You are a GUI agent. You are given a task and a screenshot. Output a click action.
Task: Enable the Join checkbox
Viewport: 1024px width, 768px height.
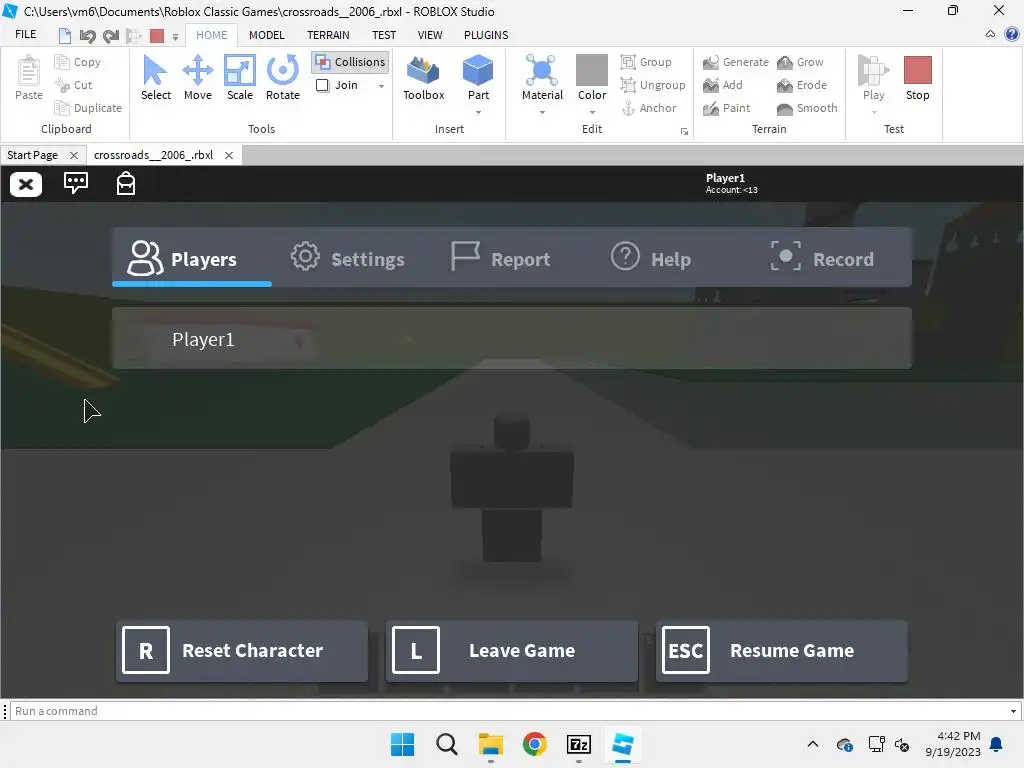pos(323,85)
